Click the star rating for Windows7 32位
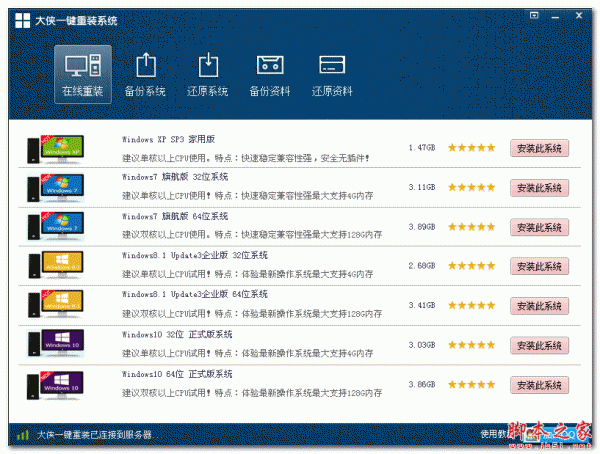The width and height of the screenshot is (600, 454). click(x=471, y=187)
